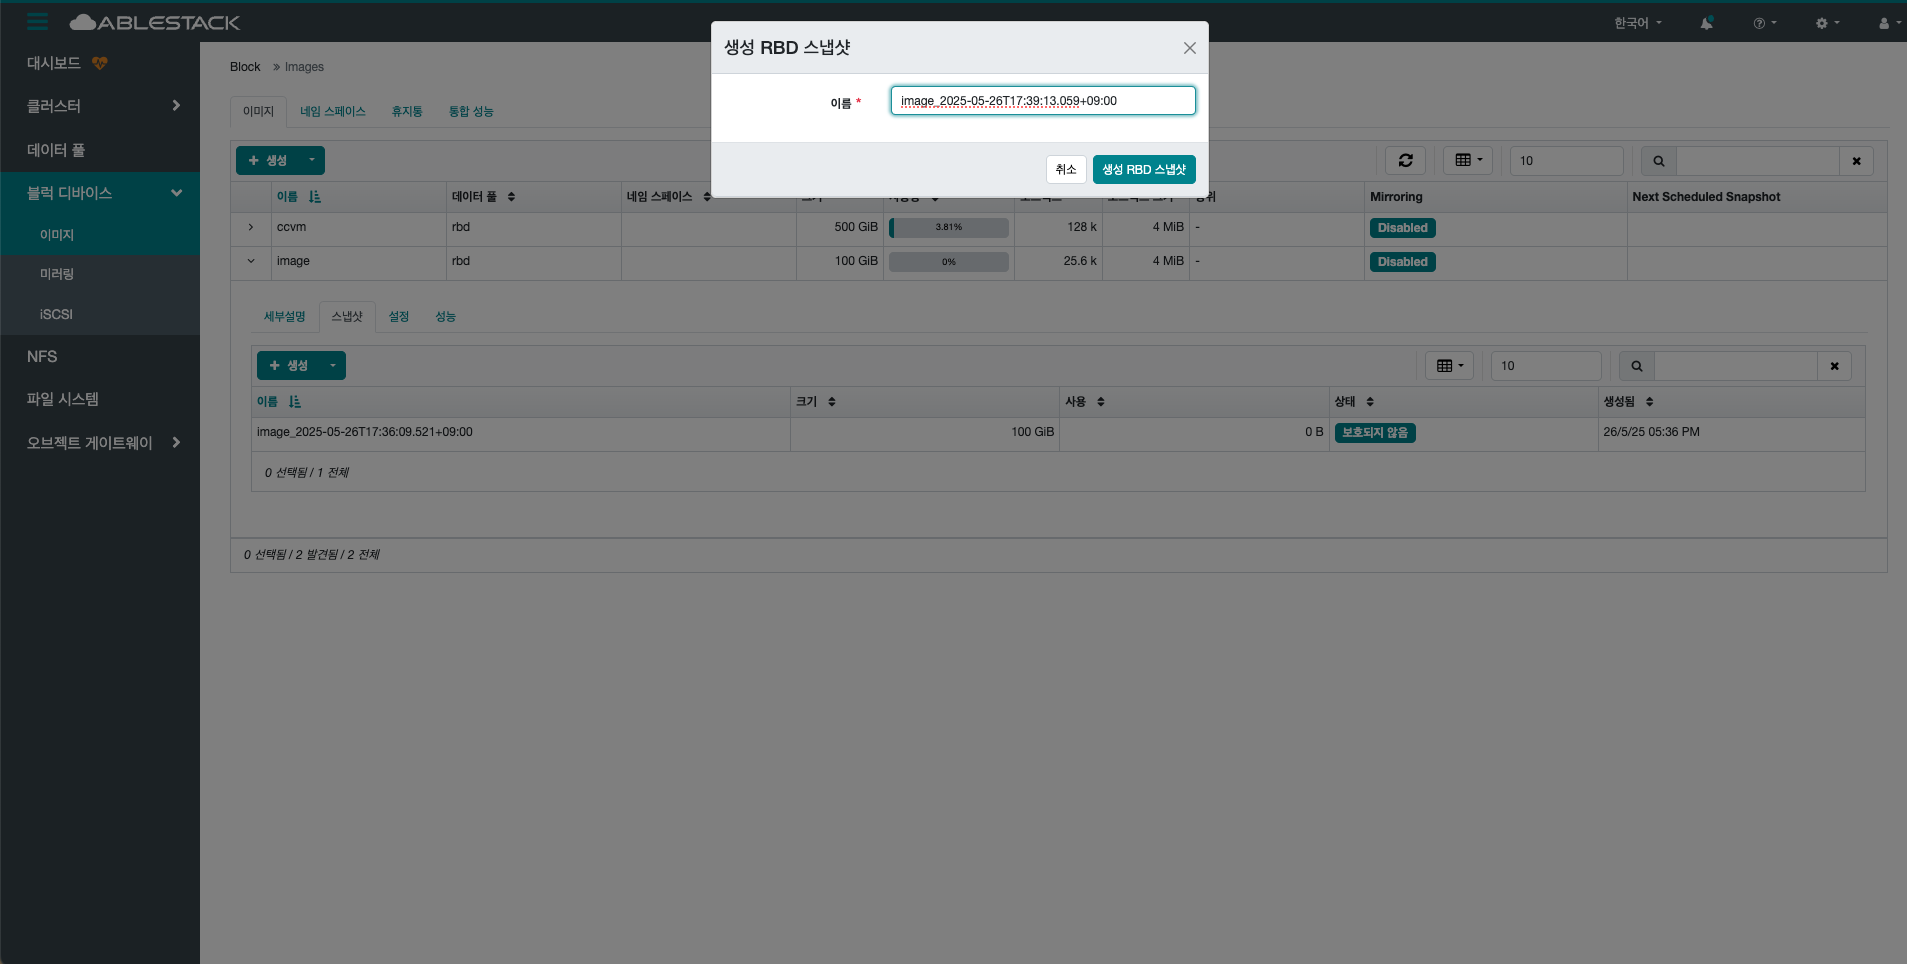Open the settings gear icon
1907x964 pixels.
1824,22
